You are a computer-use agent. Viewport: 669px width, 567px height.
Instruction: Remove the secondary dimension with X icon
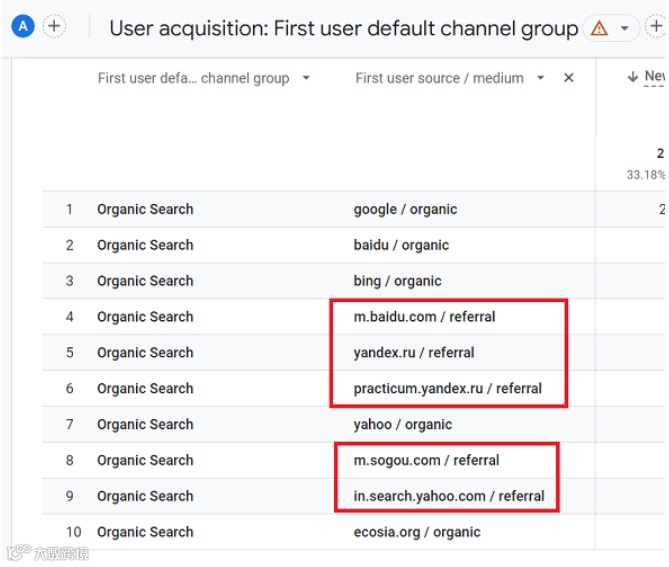tap(569, 78)
